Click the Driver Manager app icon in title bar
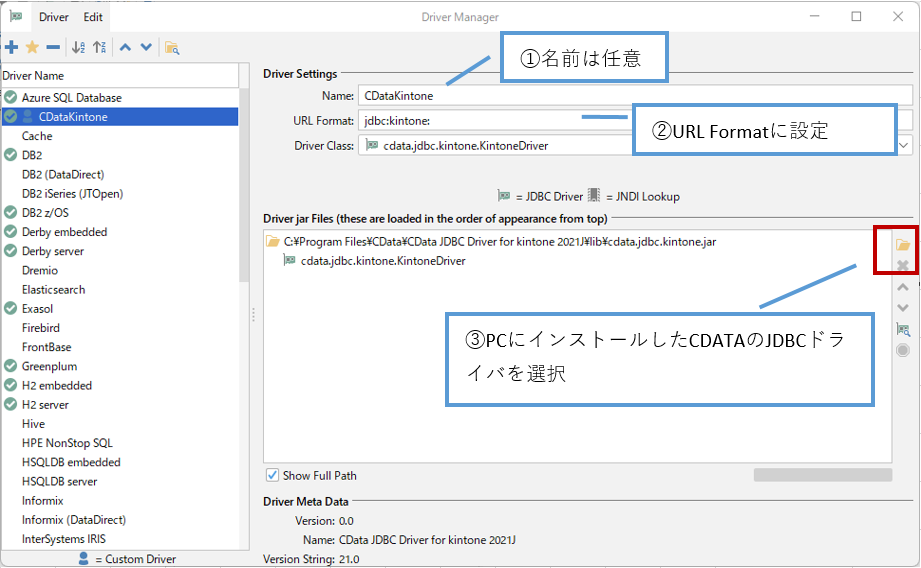 pyautogui.click(x=16, y=16)
